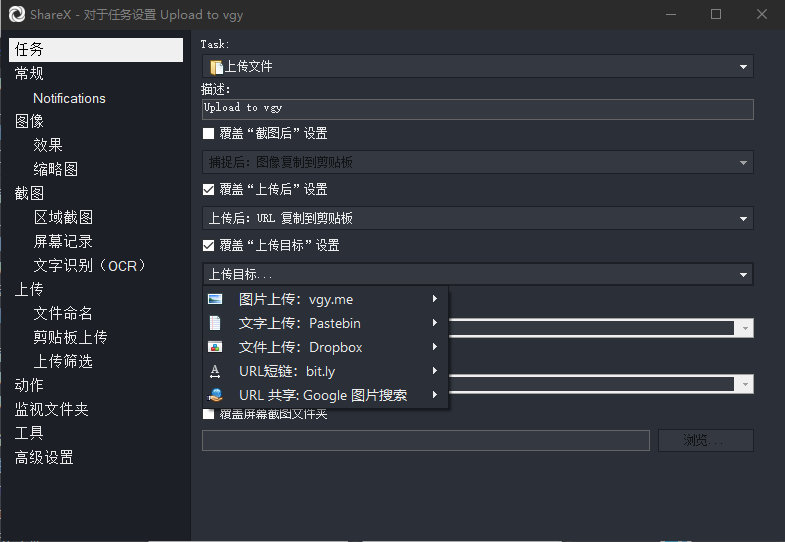Click the file upload icon beside Dropbox
This screenshot has width=785, height=542.
tap(215, 347)
